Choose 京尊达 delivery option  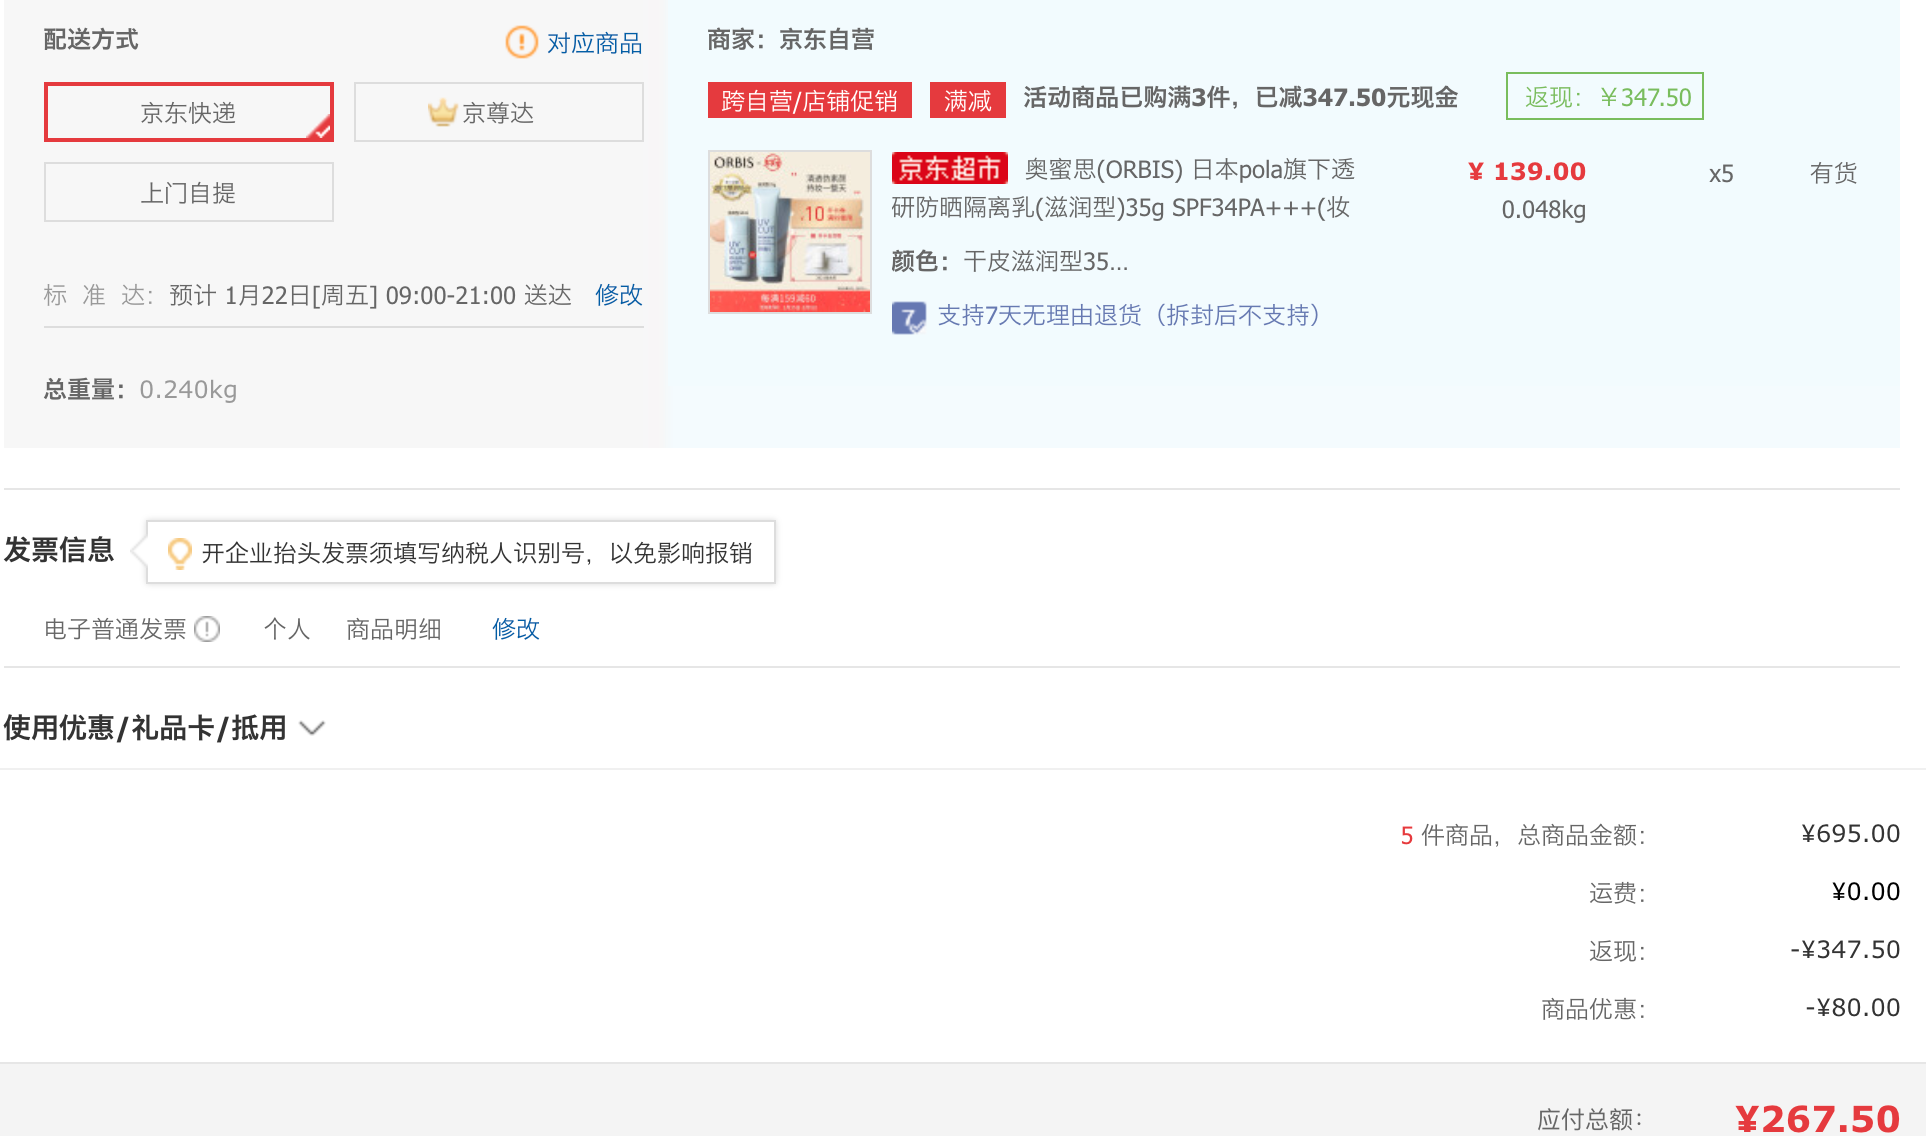pos(498,112)
